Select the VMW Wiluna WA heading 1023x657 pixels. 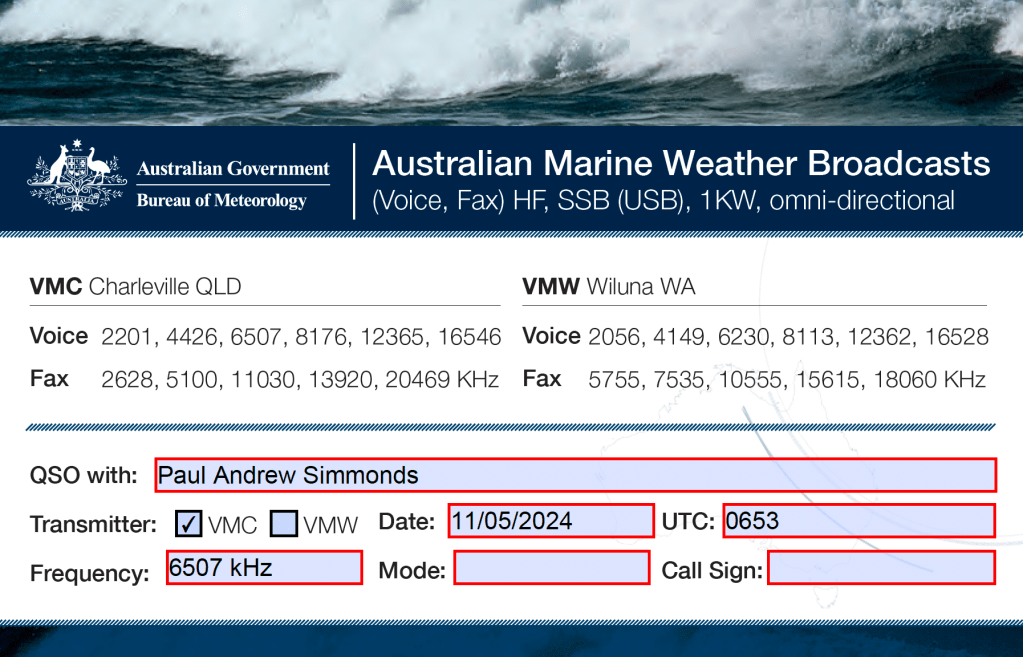[x=608, y=287]
